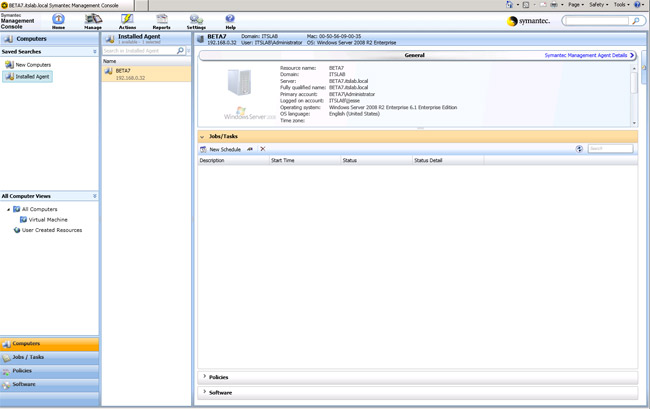Click the server thumbnail image in General panel
650x409 pixels.
(239, 82)
